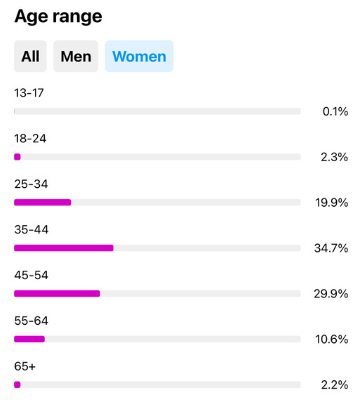Select the Women tab

139,56
